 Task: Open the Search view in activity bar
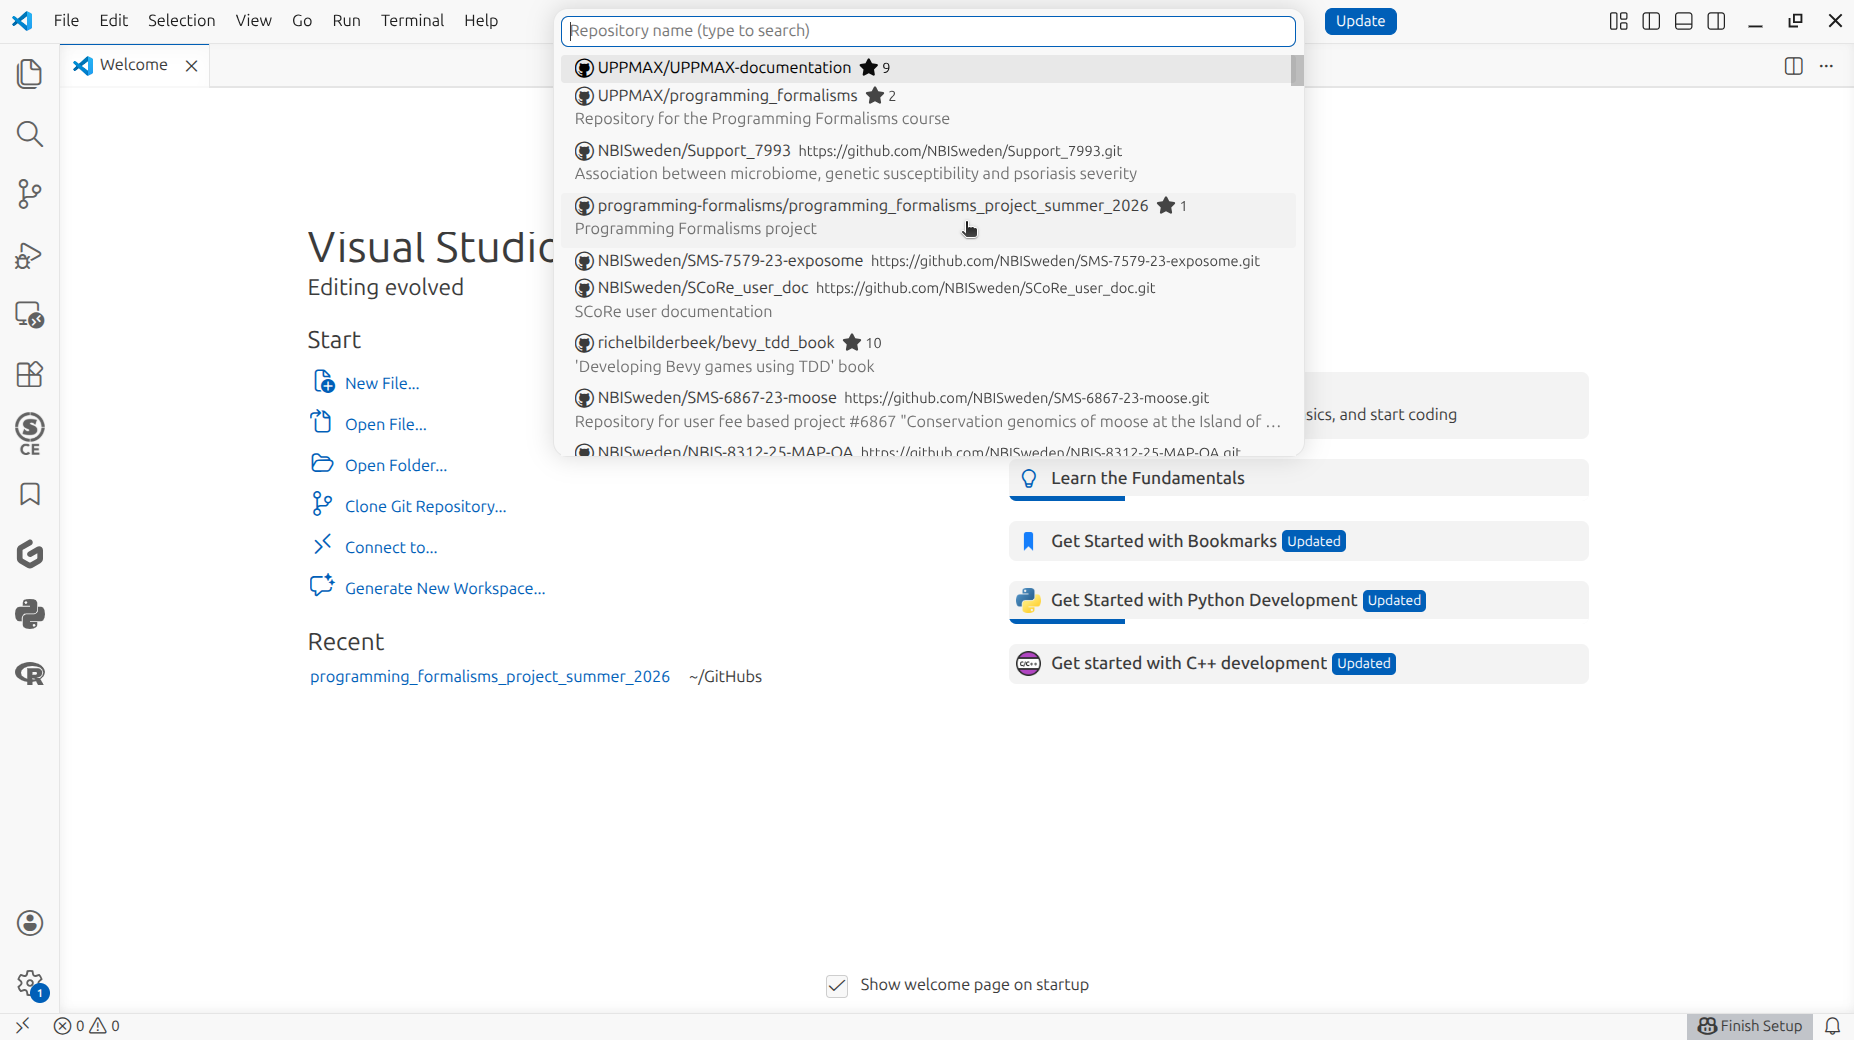[x=30, y=134]
